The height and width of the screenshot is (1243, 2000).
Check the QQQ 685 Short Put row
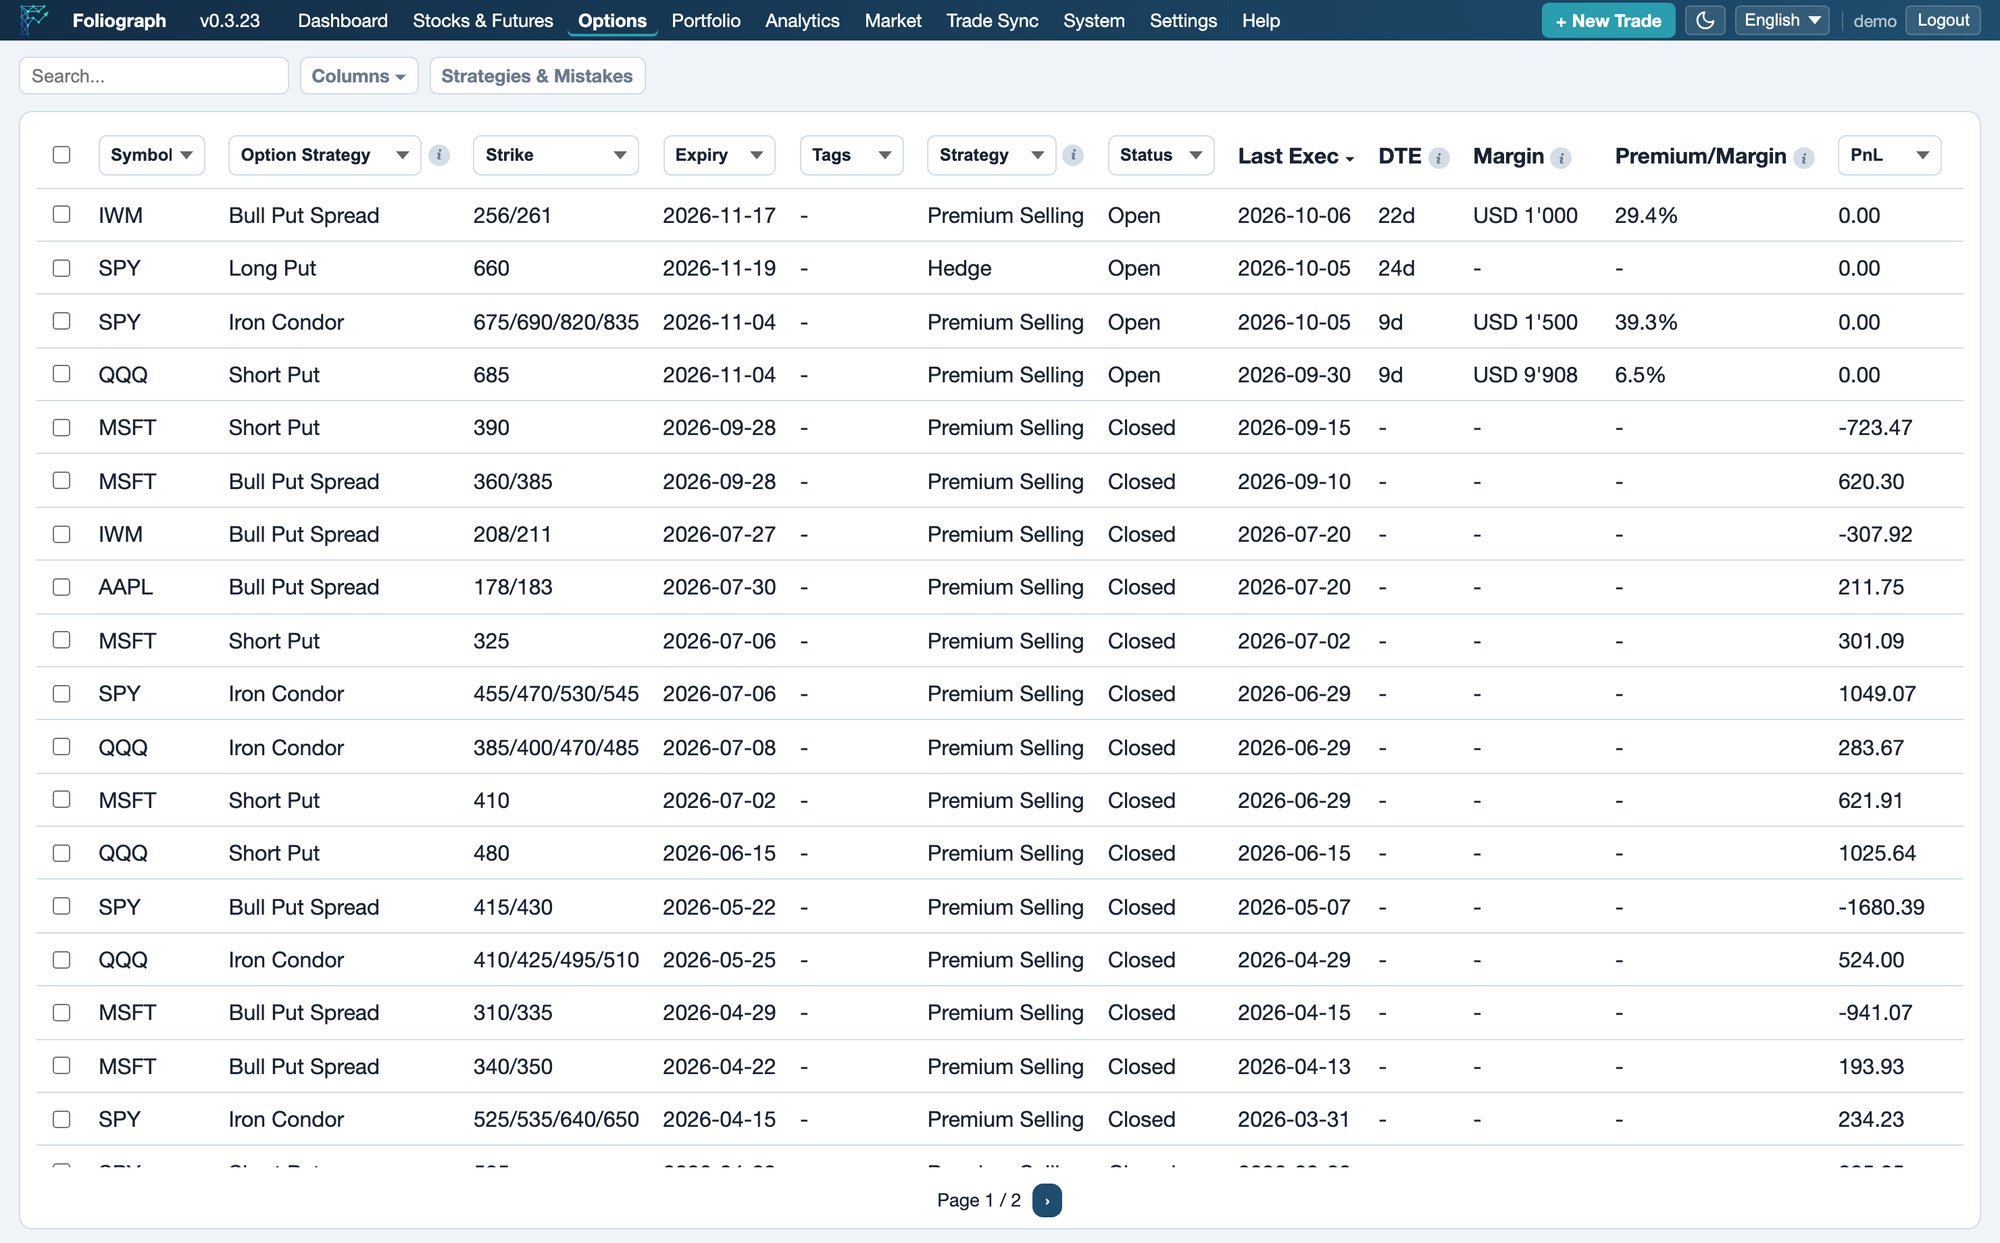[61, 374]
